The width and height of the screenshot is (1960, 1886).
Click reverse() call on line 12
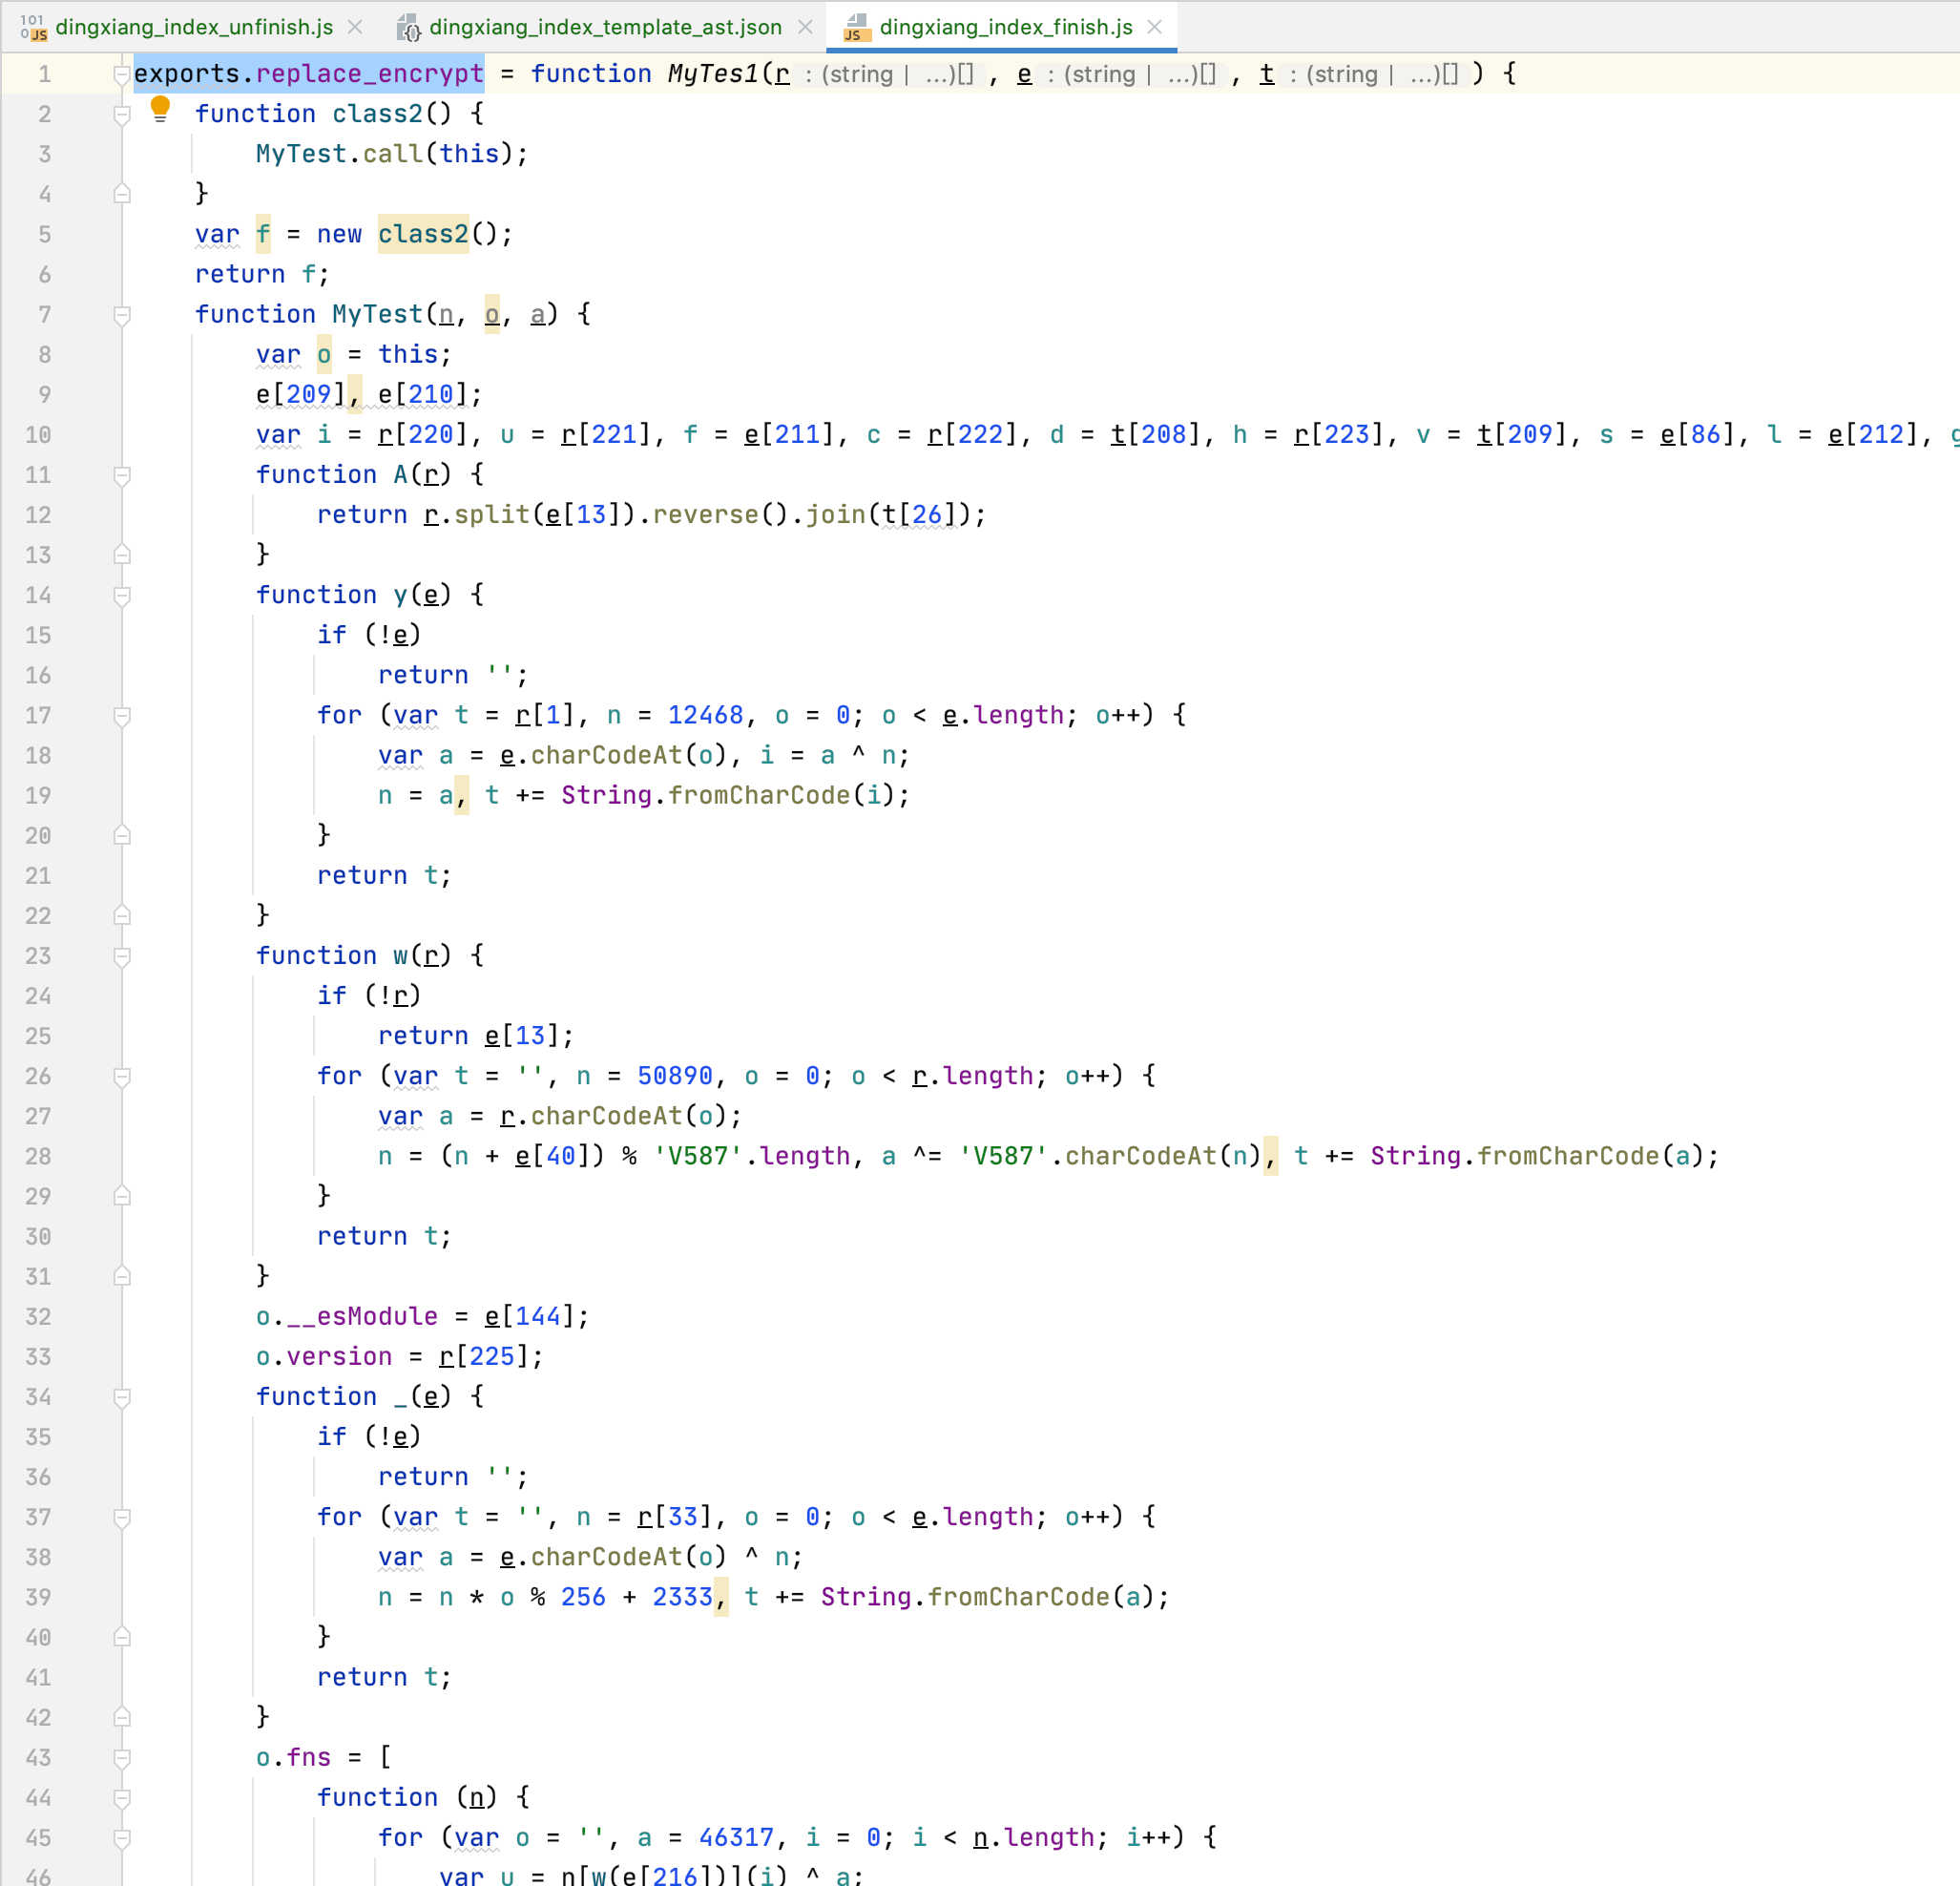pos(720,514)
